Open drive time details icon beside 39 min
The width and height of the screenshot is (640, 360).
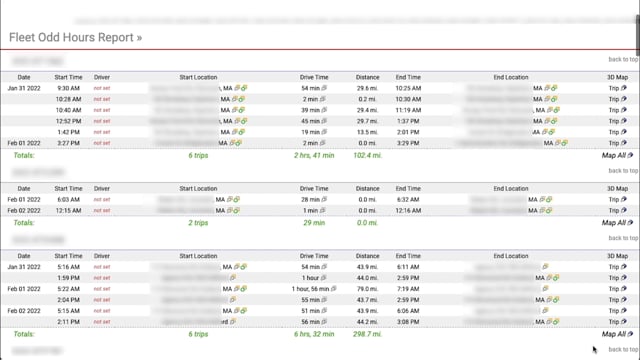click(x=324, y=110)
